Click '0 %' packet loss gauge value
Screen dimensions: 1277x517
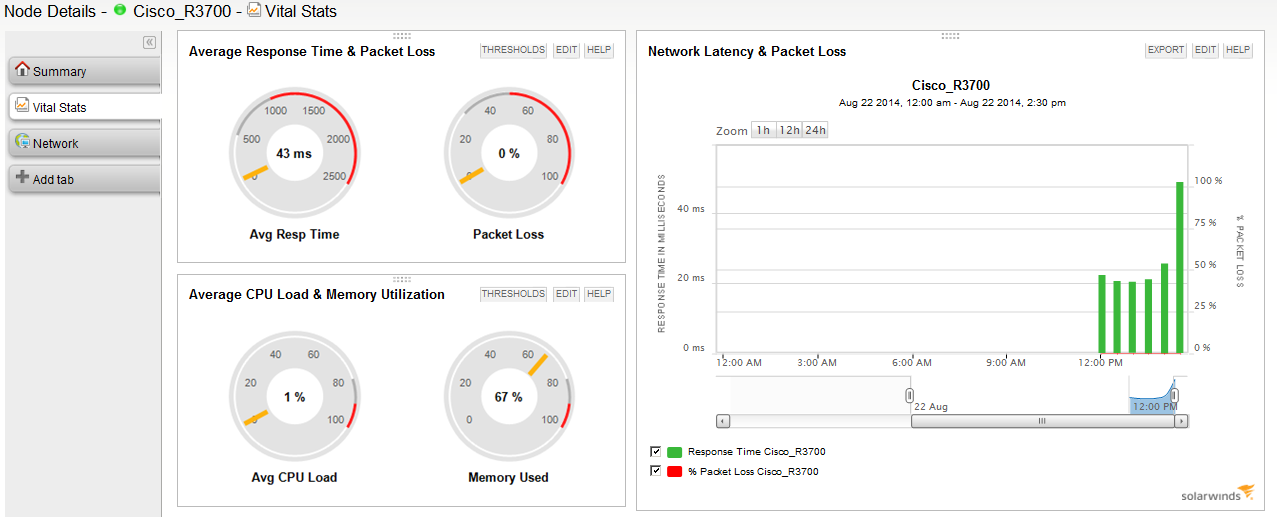508,153
